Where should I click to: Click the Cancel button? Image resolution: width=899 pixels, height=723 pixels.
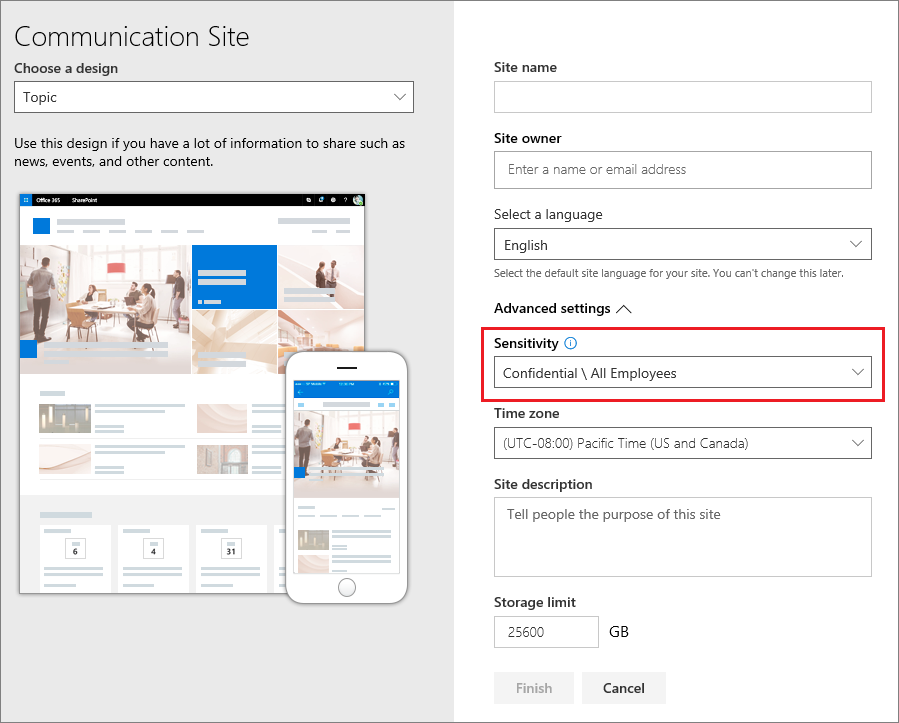click(x=623, y=688)
